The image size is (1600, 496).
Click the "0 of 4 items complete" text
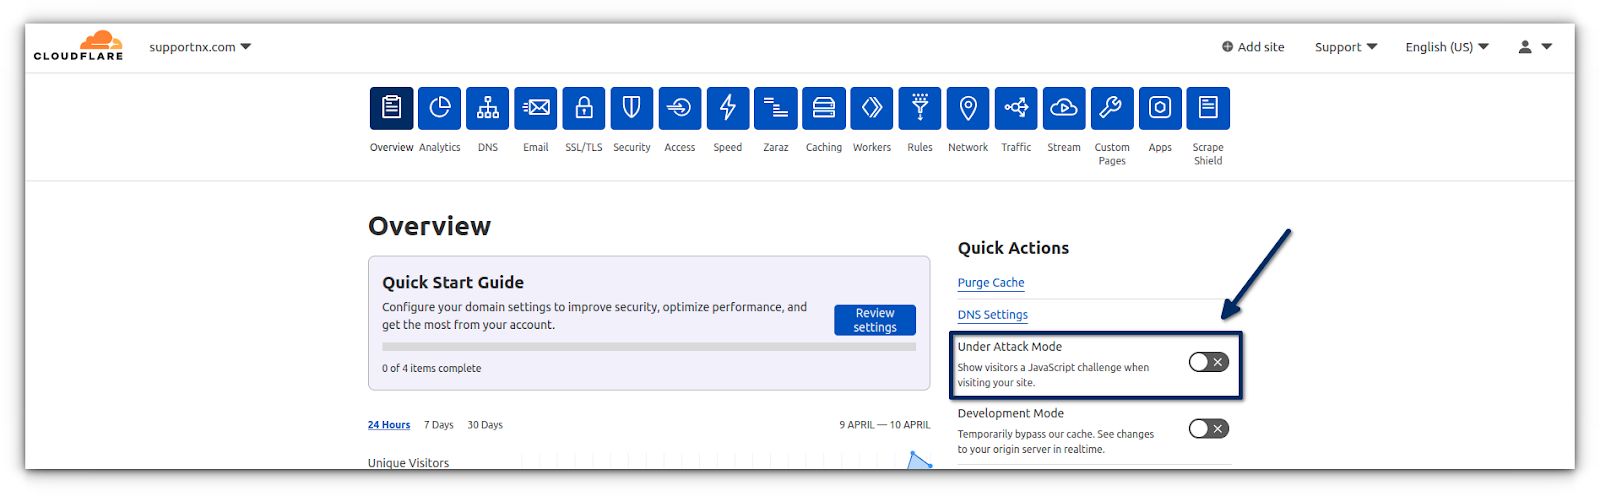(431, 369)
